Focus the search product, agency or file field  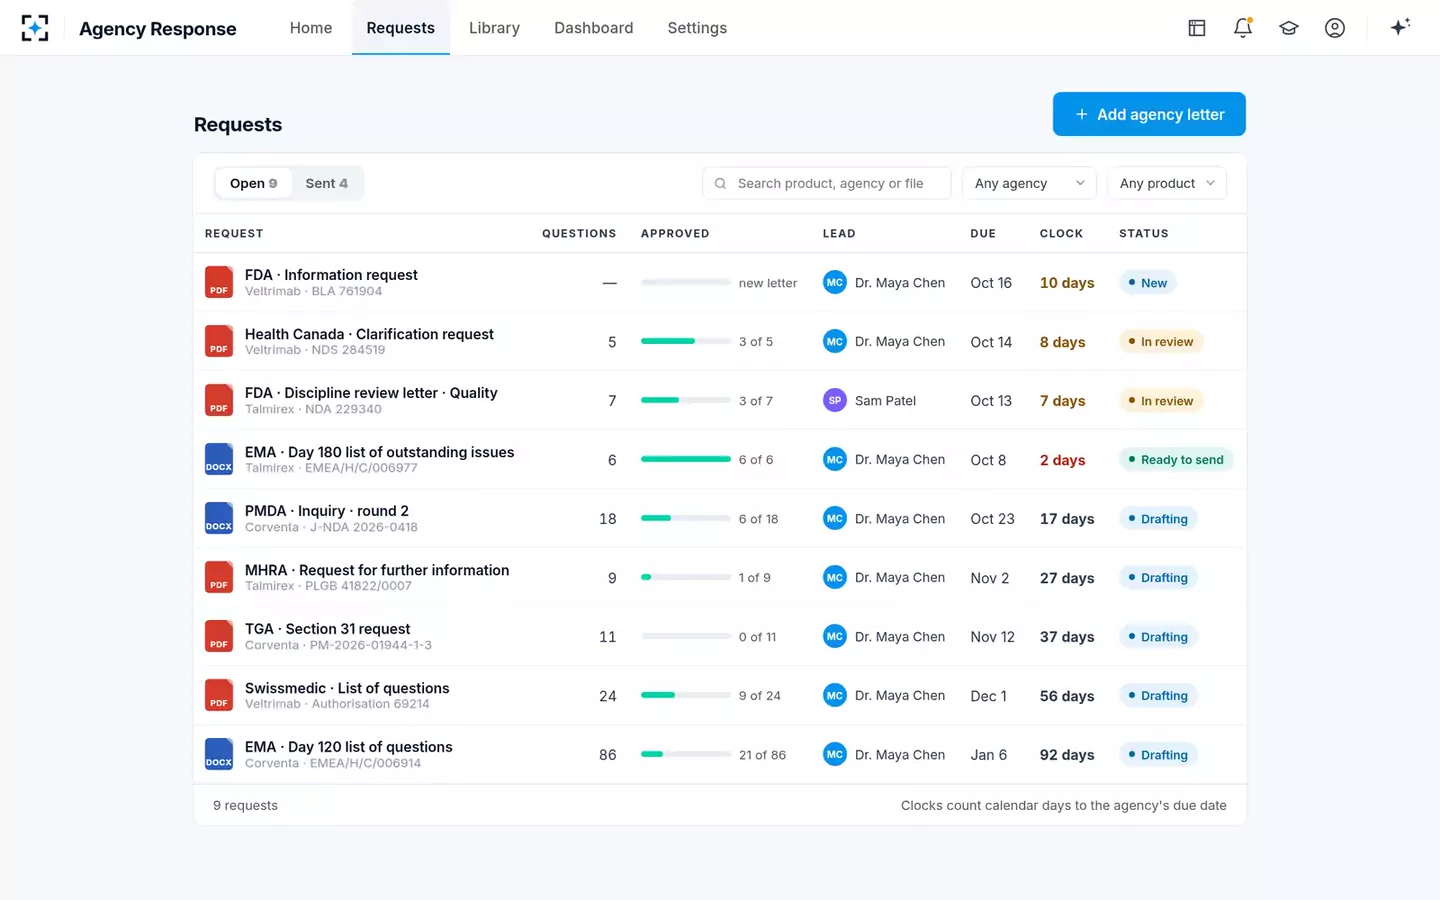tap(827, 183)
